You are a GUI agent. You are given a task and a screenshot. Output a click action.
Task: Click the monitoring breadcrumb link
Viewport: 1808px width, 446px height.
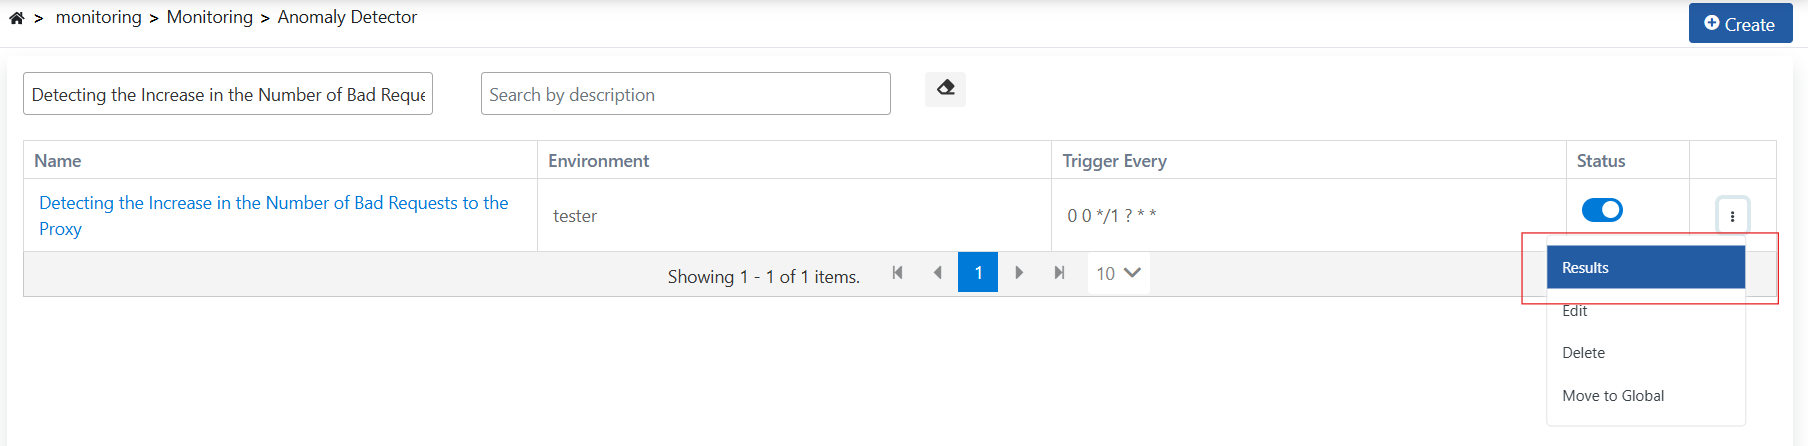pyautogui.click(x=98, y=17)
